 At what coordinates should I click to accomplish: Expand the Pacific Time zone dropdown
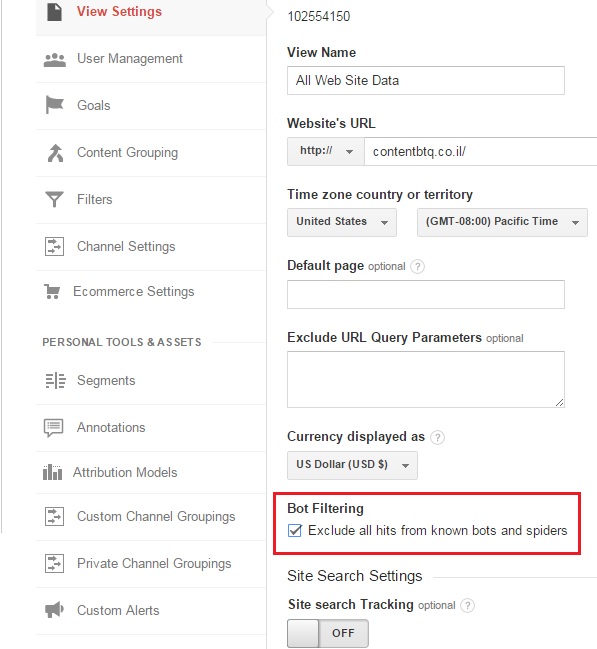pos(502,222)
